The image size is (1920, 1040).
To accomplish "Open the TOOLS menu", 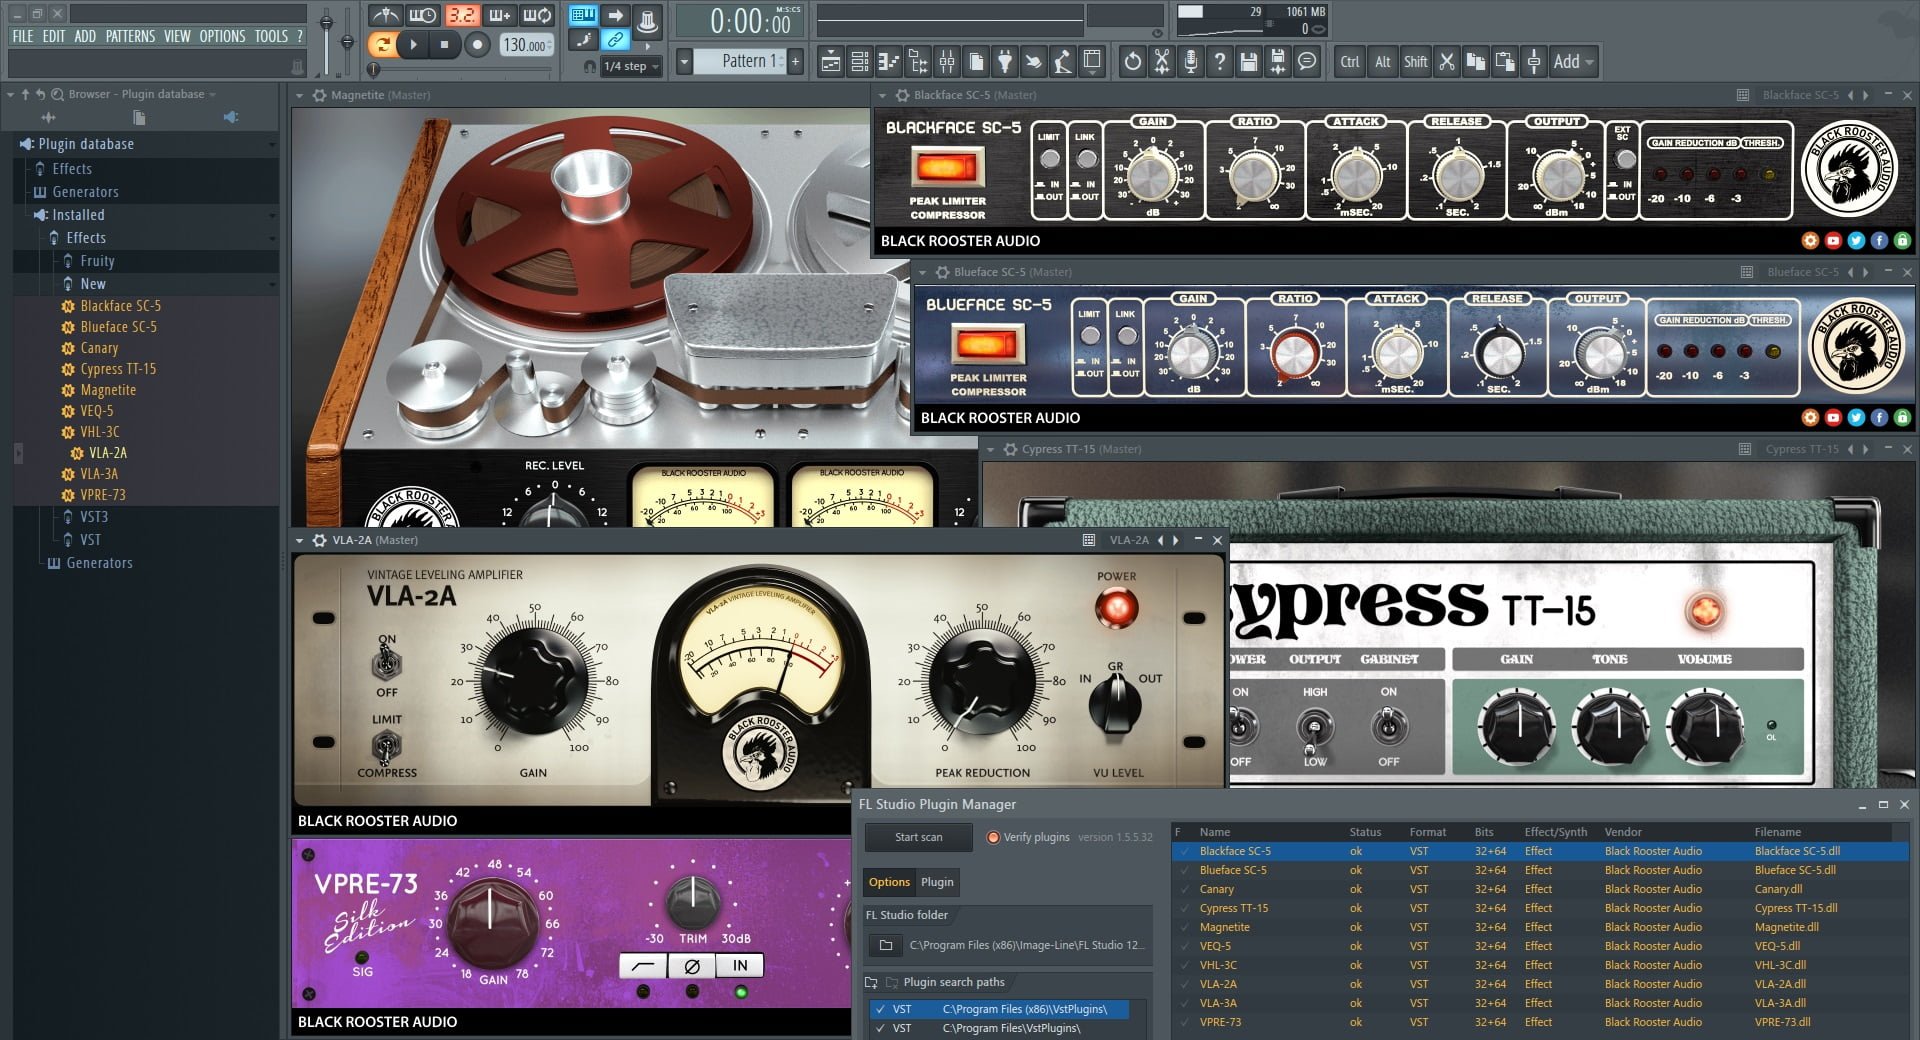I will coord(271,36).
